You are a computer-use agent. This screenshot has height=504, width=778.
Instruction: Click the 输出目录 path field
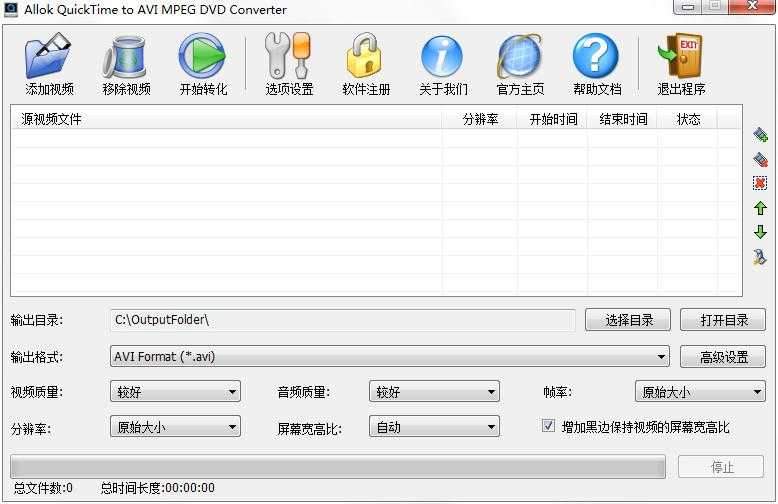pos(343,320)
